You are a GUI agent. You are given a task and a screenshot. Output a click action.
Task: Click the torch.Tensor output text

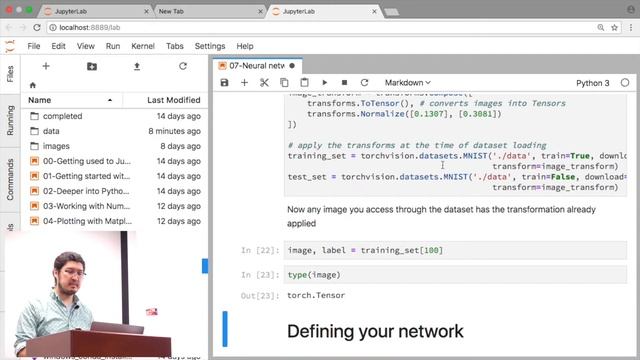tap(316, 295)
